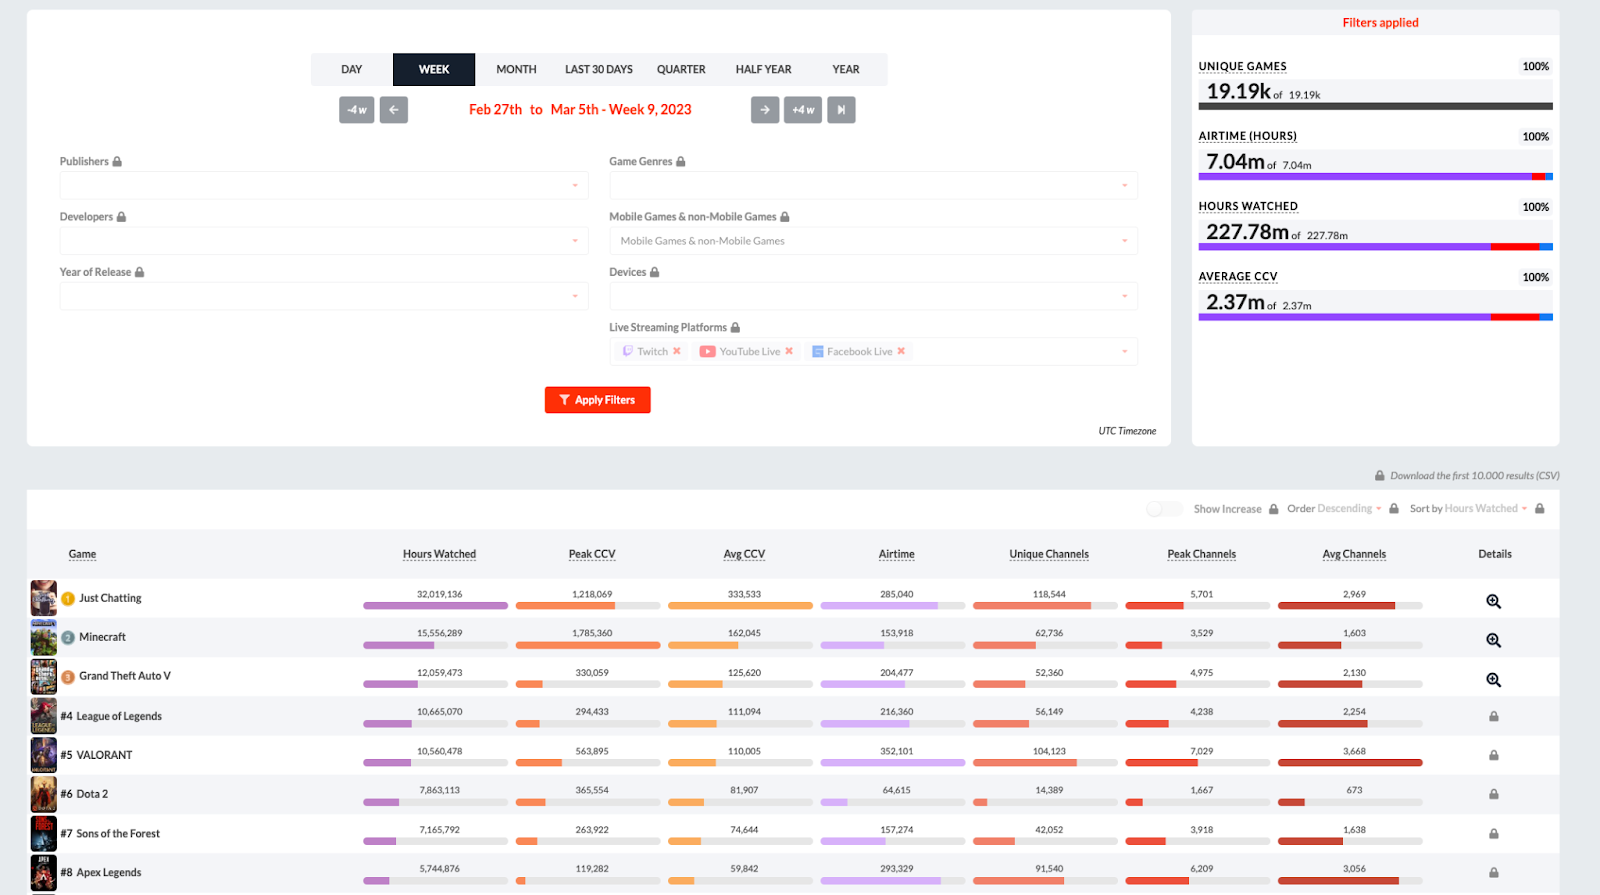Image resolution: width=1600 pixels, height=895 pixels.
Task: Remove Twitch platform filter tag
Action: click(x=677, y=351)
